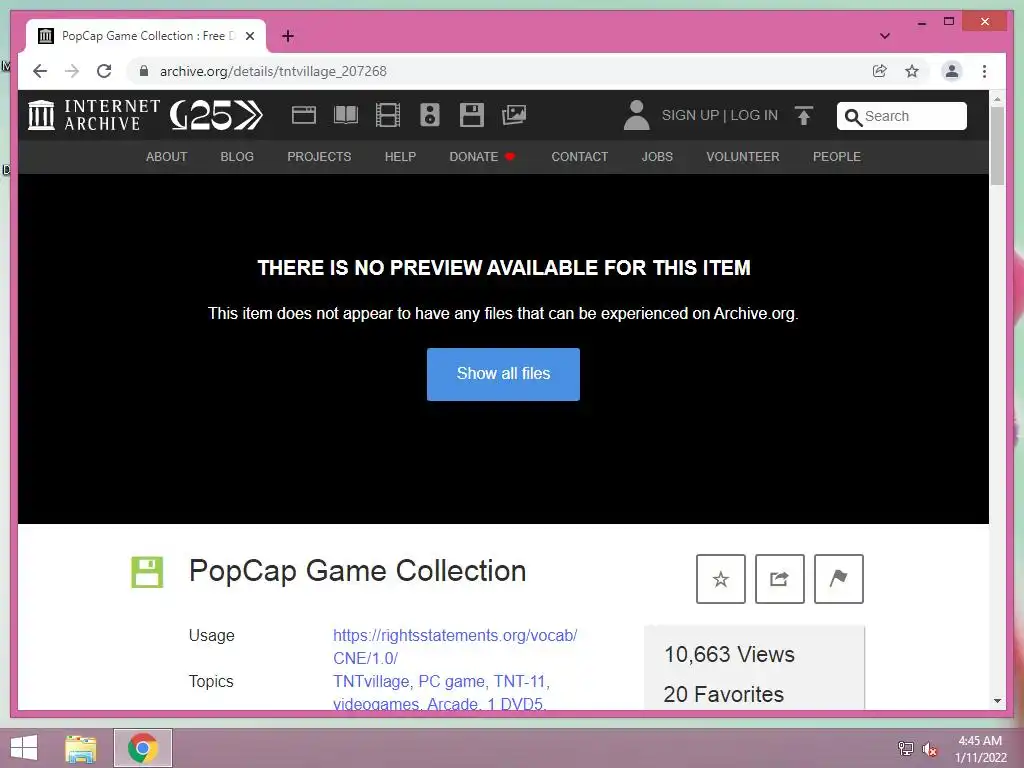Click the network tray icon
The height and width of the screenshot is (768, 1024).
(x=905, y=749)
